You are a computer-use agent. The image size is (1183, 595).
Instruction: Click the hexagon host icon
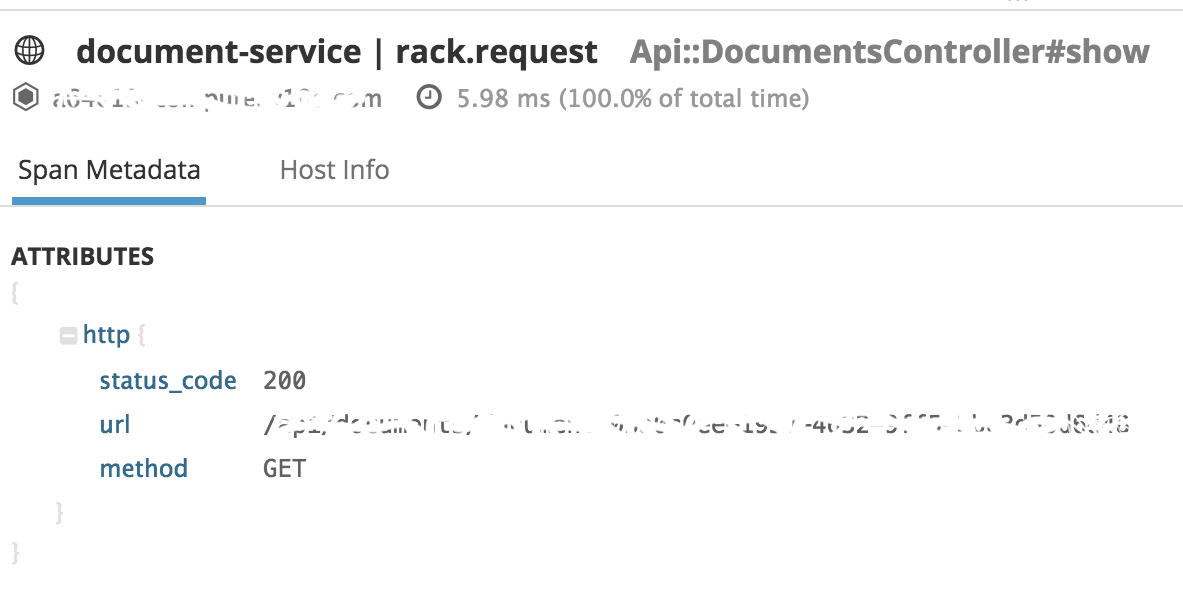[x=26, y=97]
